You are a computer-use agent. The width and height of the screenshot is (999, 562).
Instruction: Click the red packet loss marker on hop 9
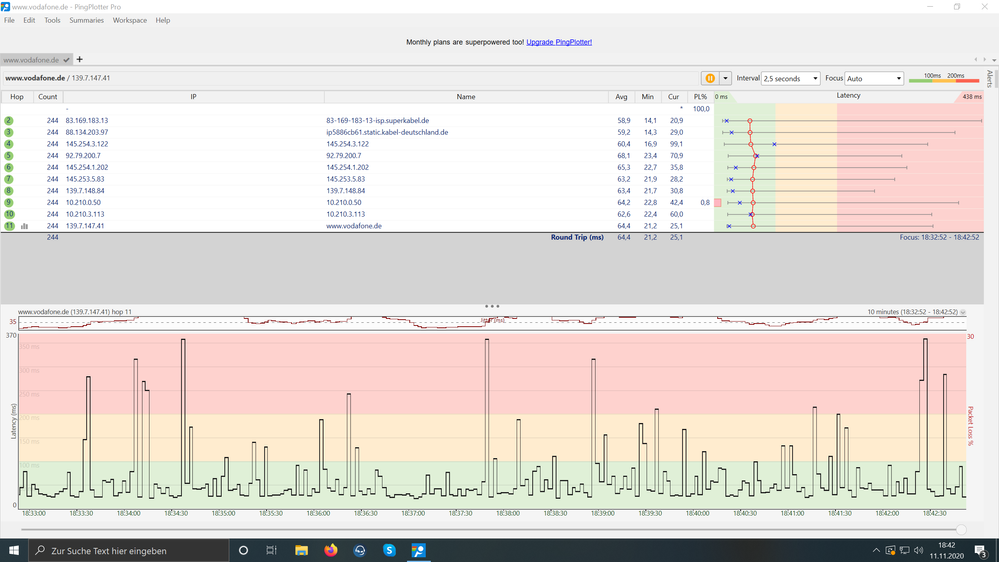pyautogui.click(x=717, y=203)
